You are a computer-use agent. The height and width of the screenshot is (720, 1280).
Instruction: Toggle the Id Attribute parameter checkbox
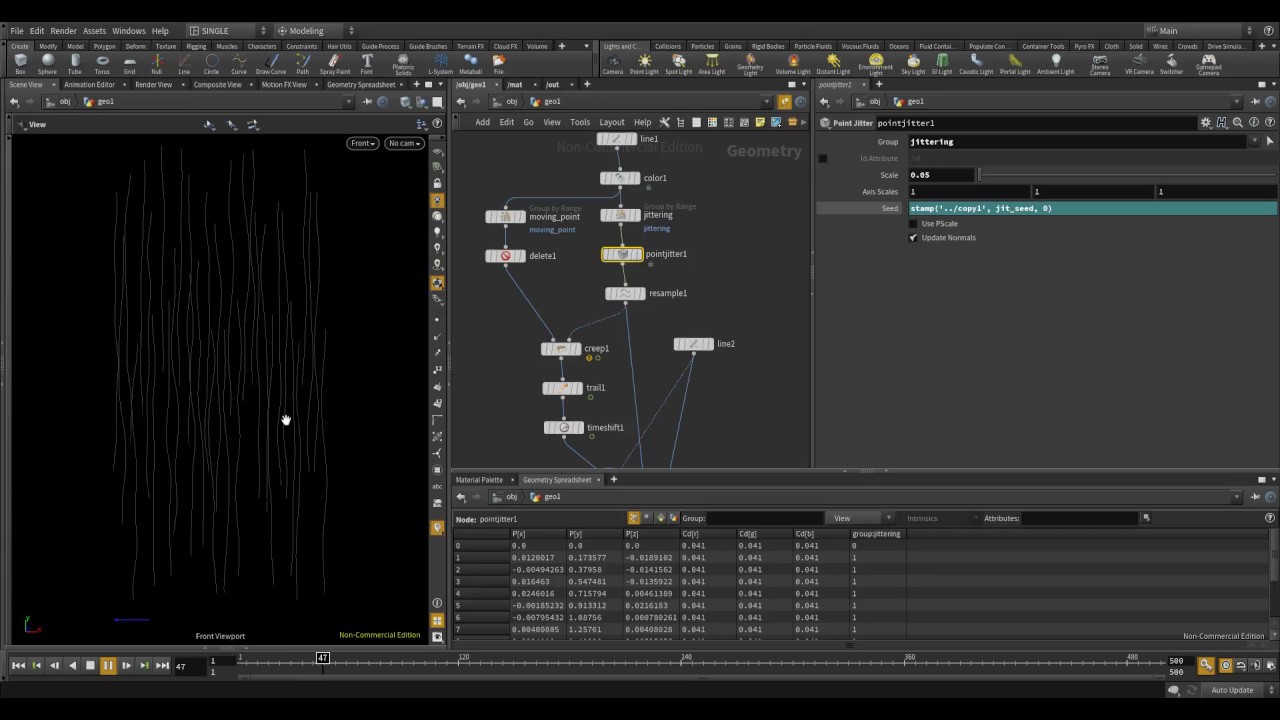tap(823, 158)
